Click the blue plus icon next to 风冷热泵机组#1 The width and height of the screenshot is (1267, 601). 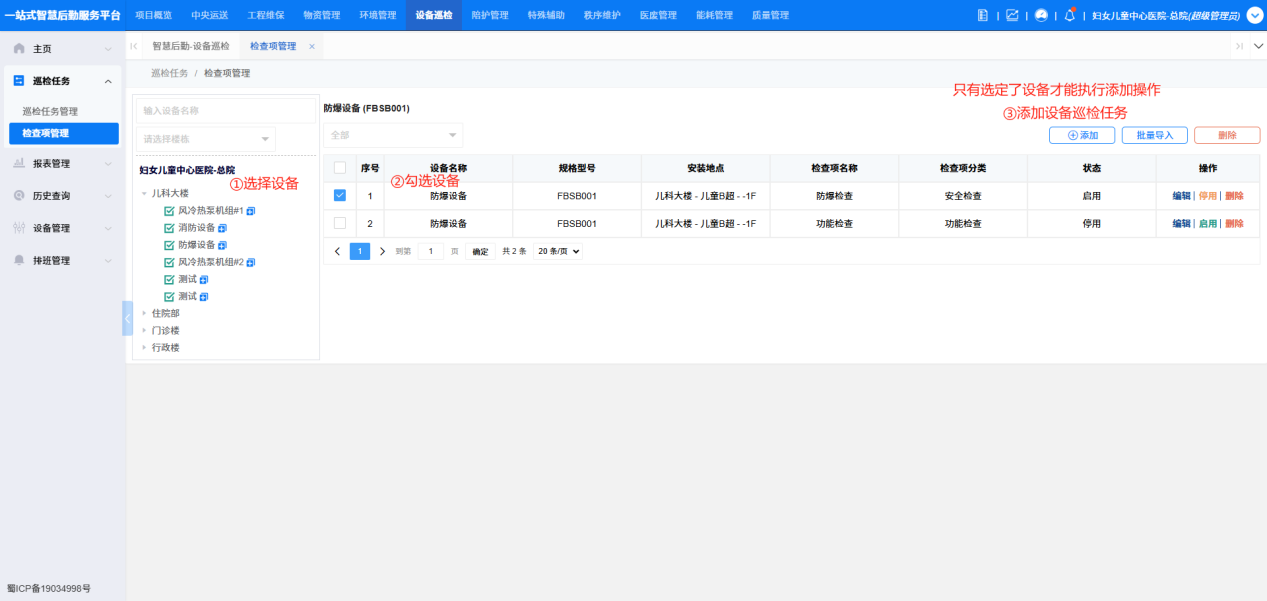pyautogui.click(x=251, y=211)
